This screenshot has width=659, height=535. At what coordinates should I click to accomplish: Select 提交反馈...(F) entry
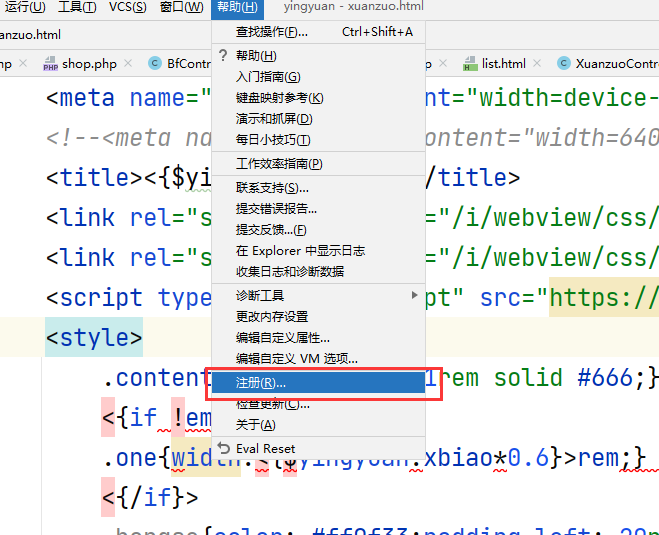[319, 230]
